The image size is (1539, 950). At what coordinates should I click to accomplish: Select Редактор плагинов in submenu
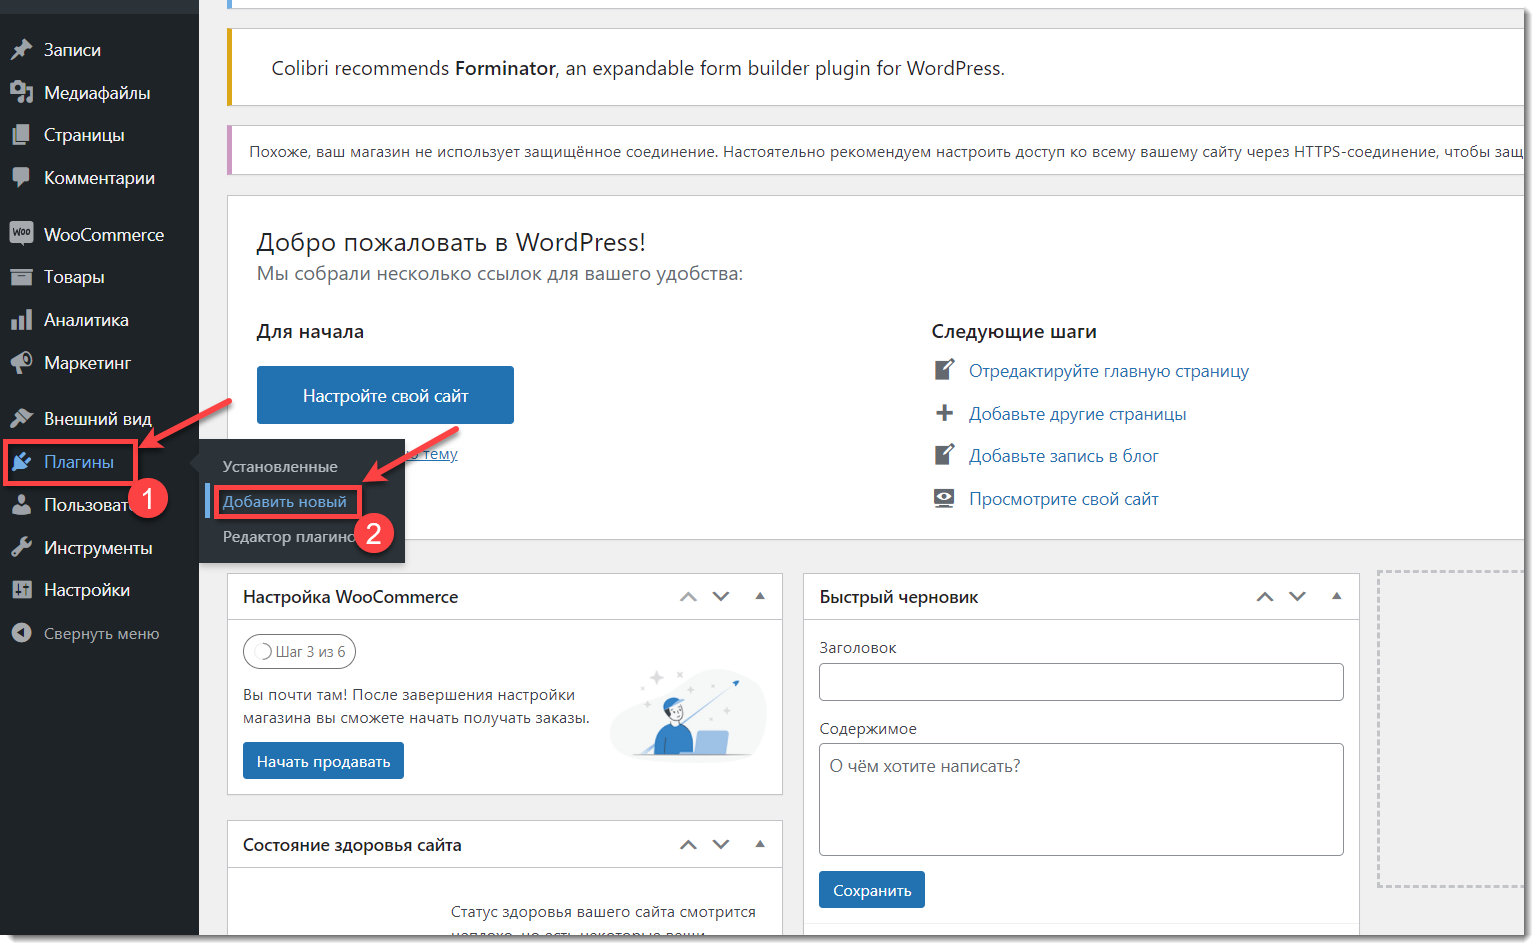(289, 537)
